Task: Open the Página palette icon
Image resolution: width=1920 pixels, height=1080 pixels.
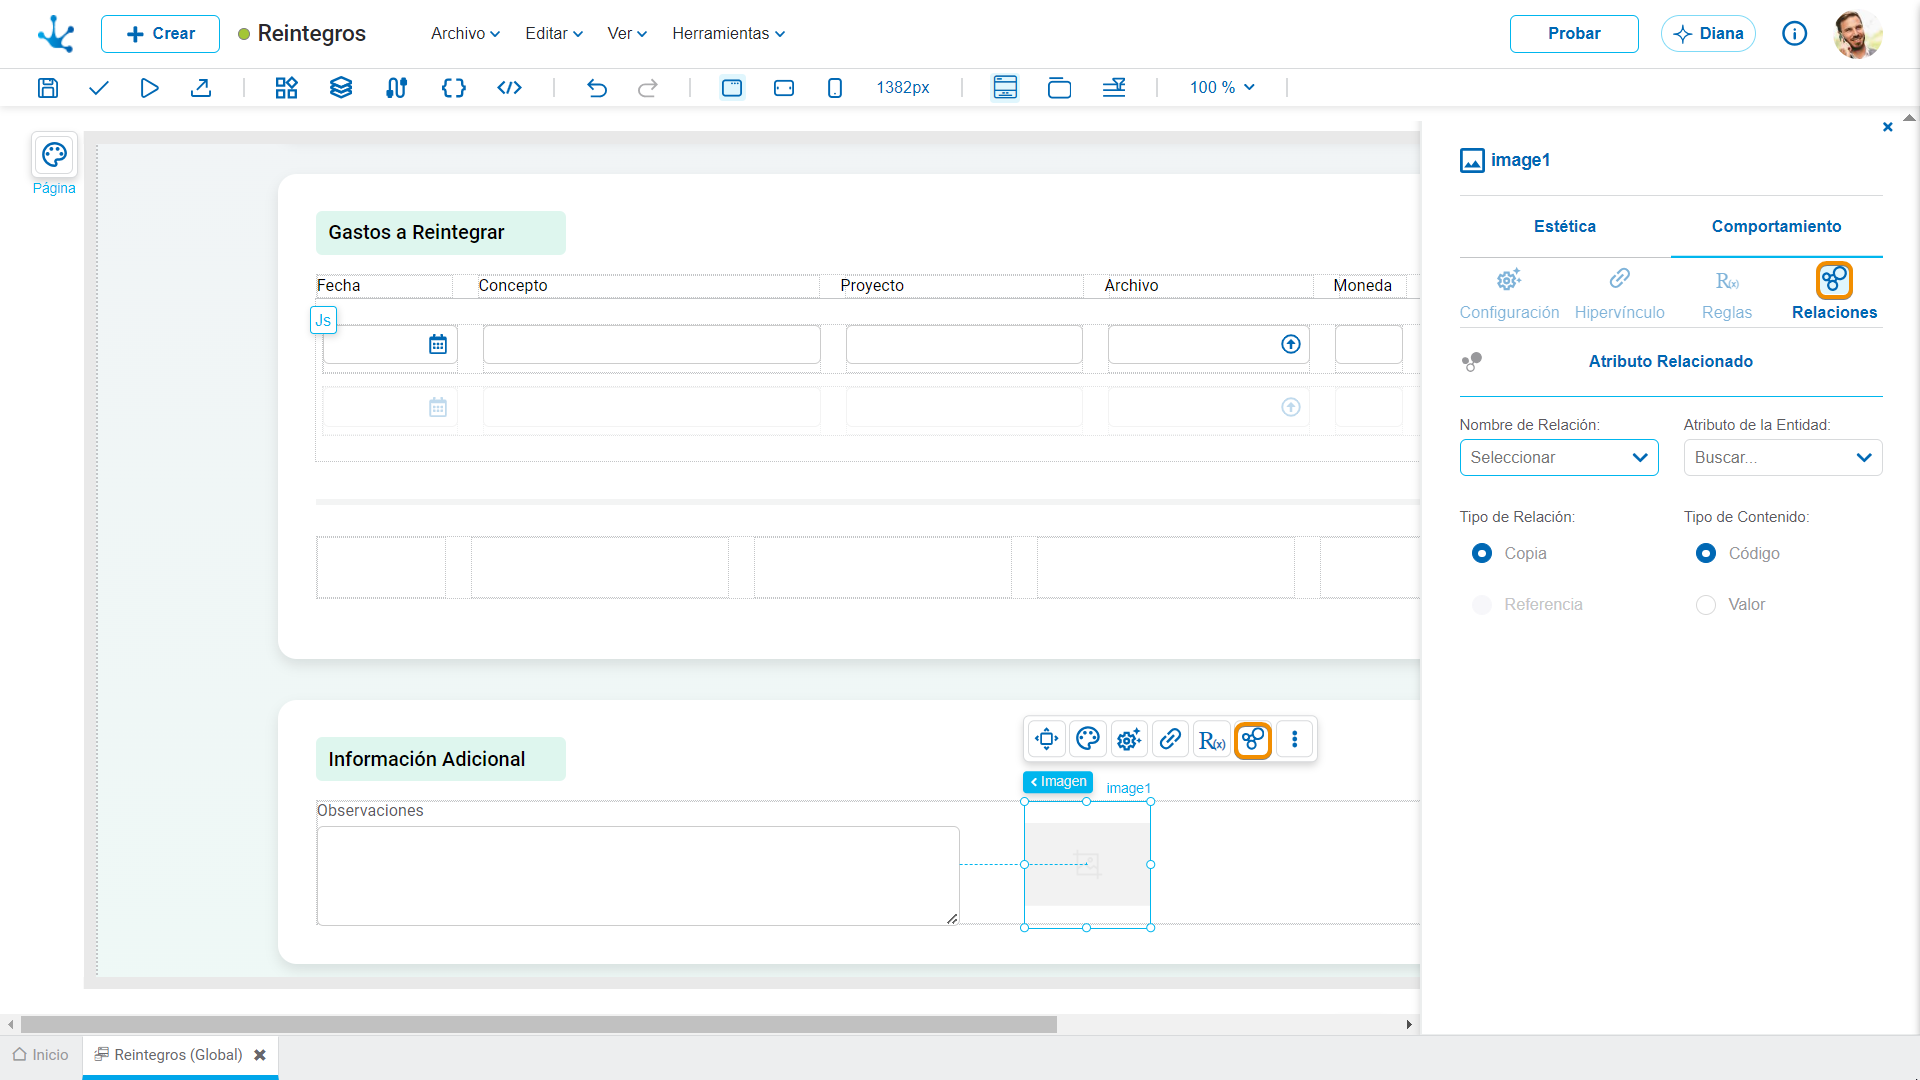Action: [x=54, y=155]
